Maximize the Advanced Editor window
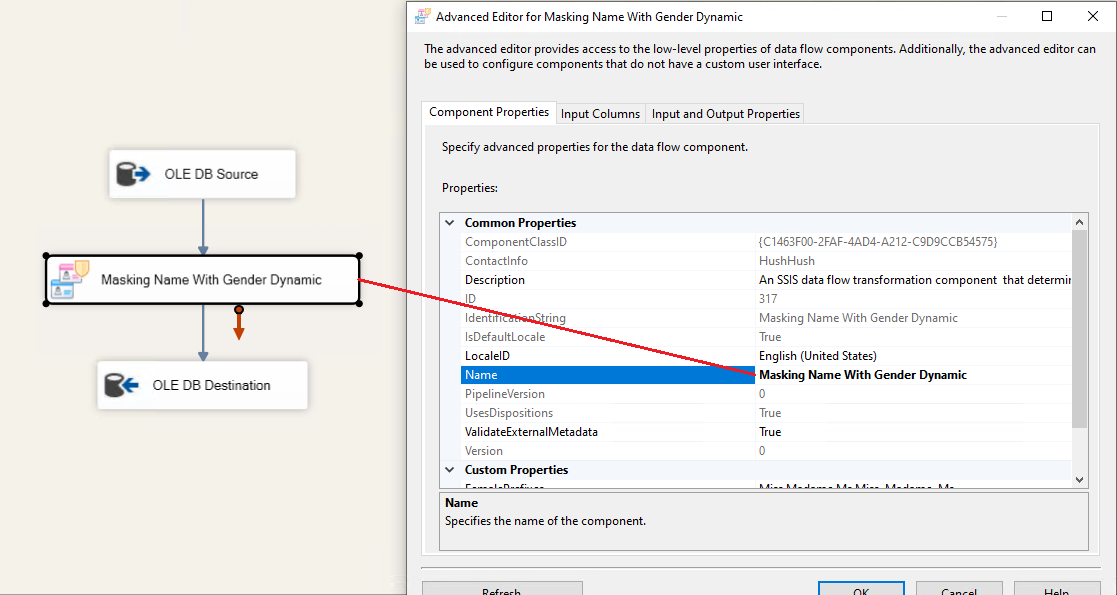 coord(1047,16)
